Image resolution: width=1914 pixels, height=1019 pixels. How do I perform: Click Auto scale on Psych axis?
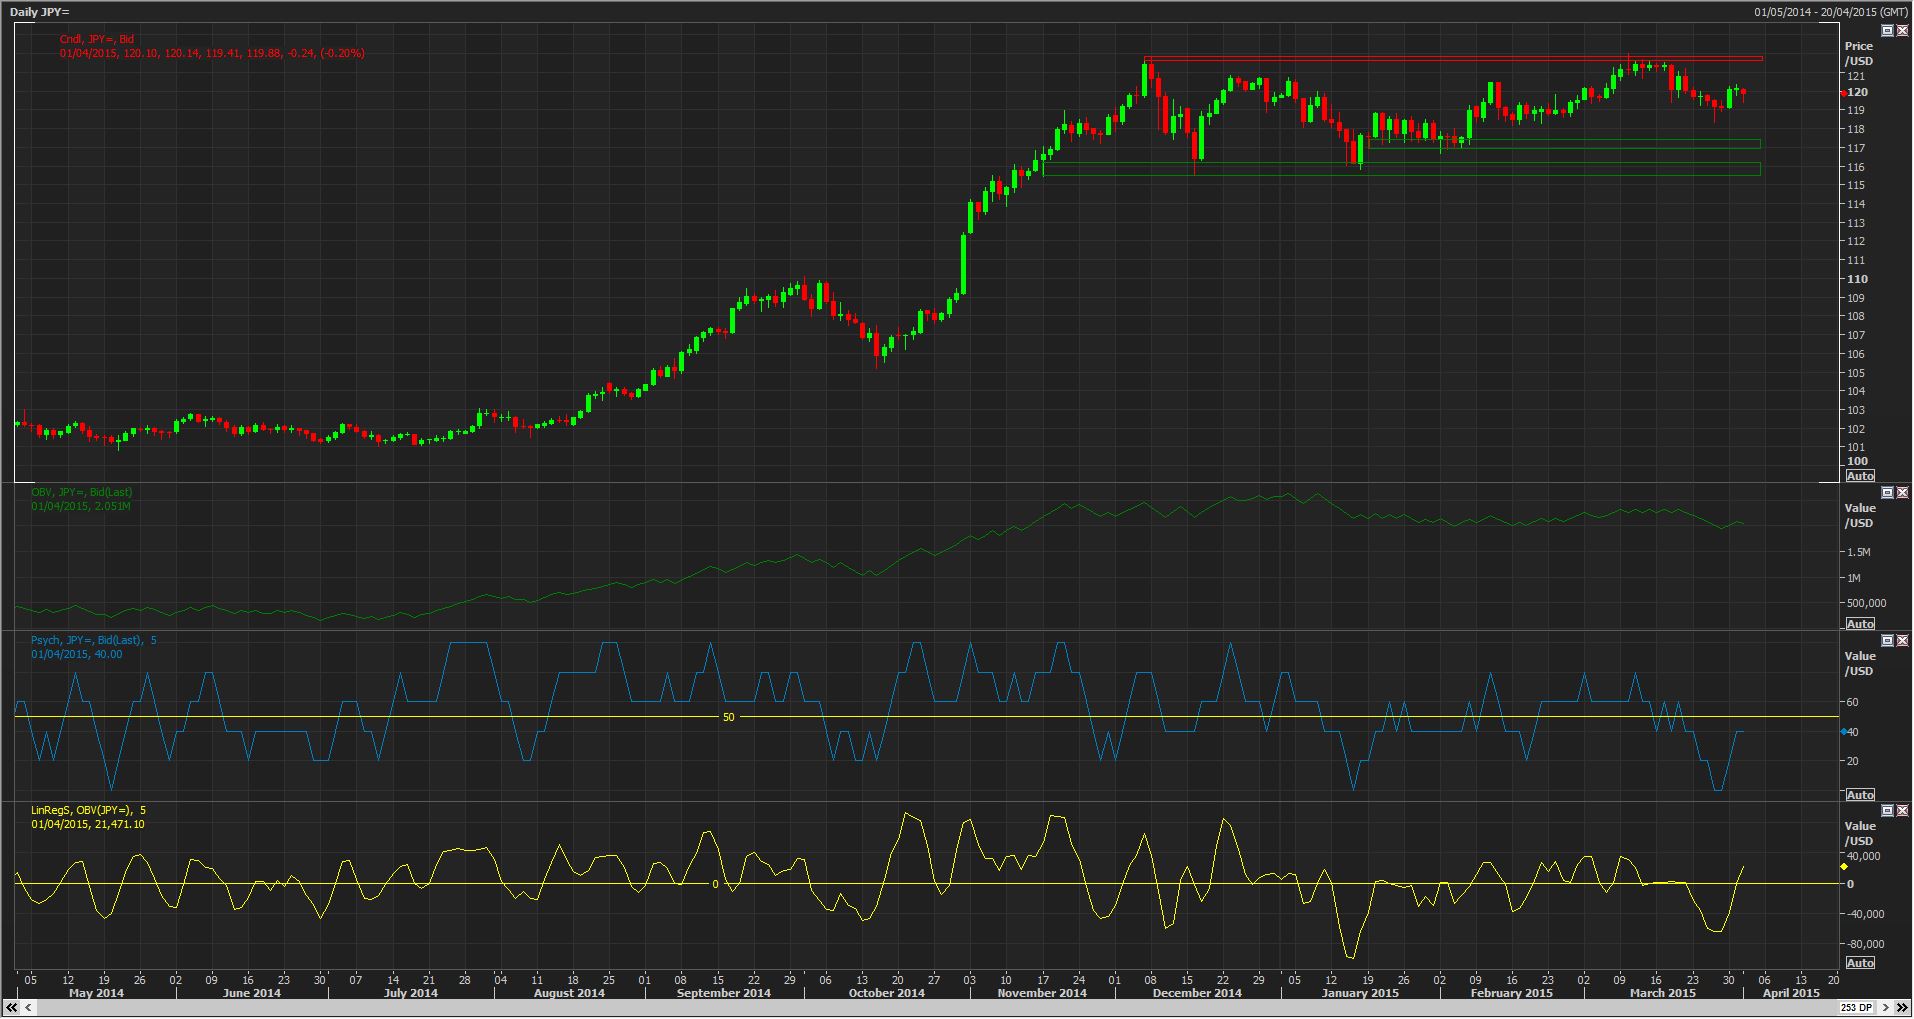pos(1860,795)
